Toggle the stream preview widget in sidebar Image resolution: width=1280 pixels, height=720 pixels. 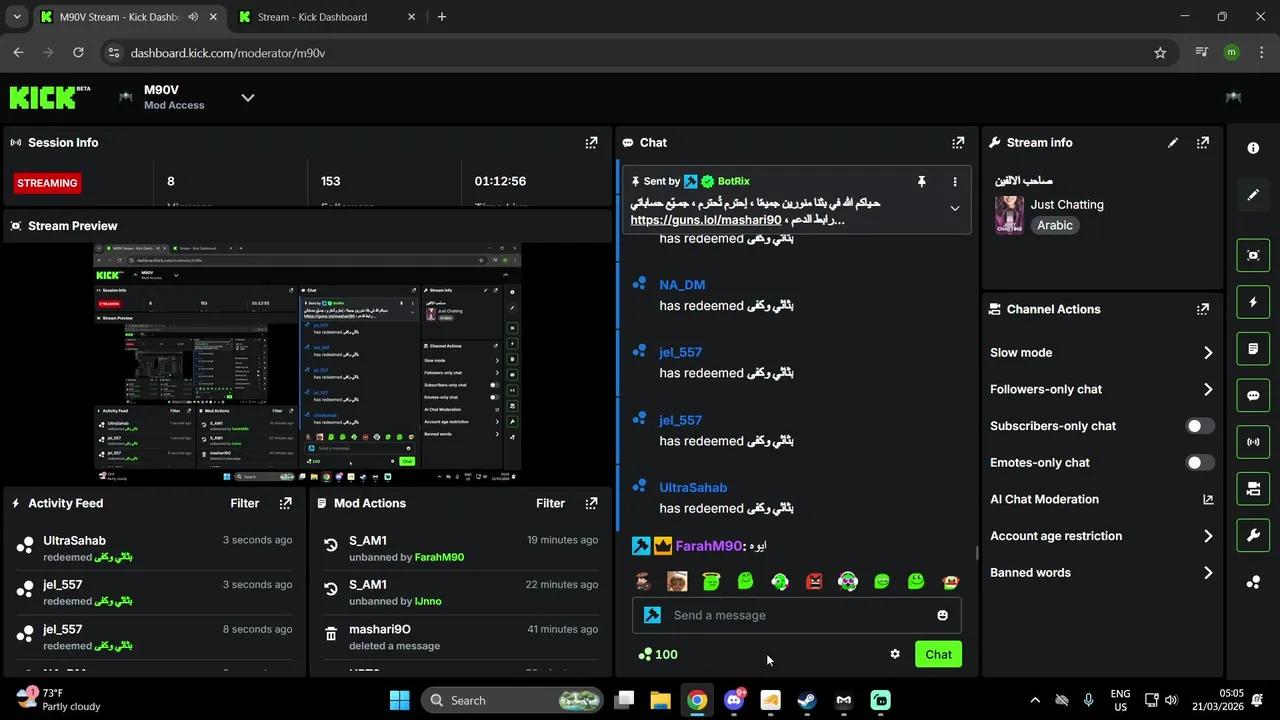coord(1253,255)
